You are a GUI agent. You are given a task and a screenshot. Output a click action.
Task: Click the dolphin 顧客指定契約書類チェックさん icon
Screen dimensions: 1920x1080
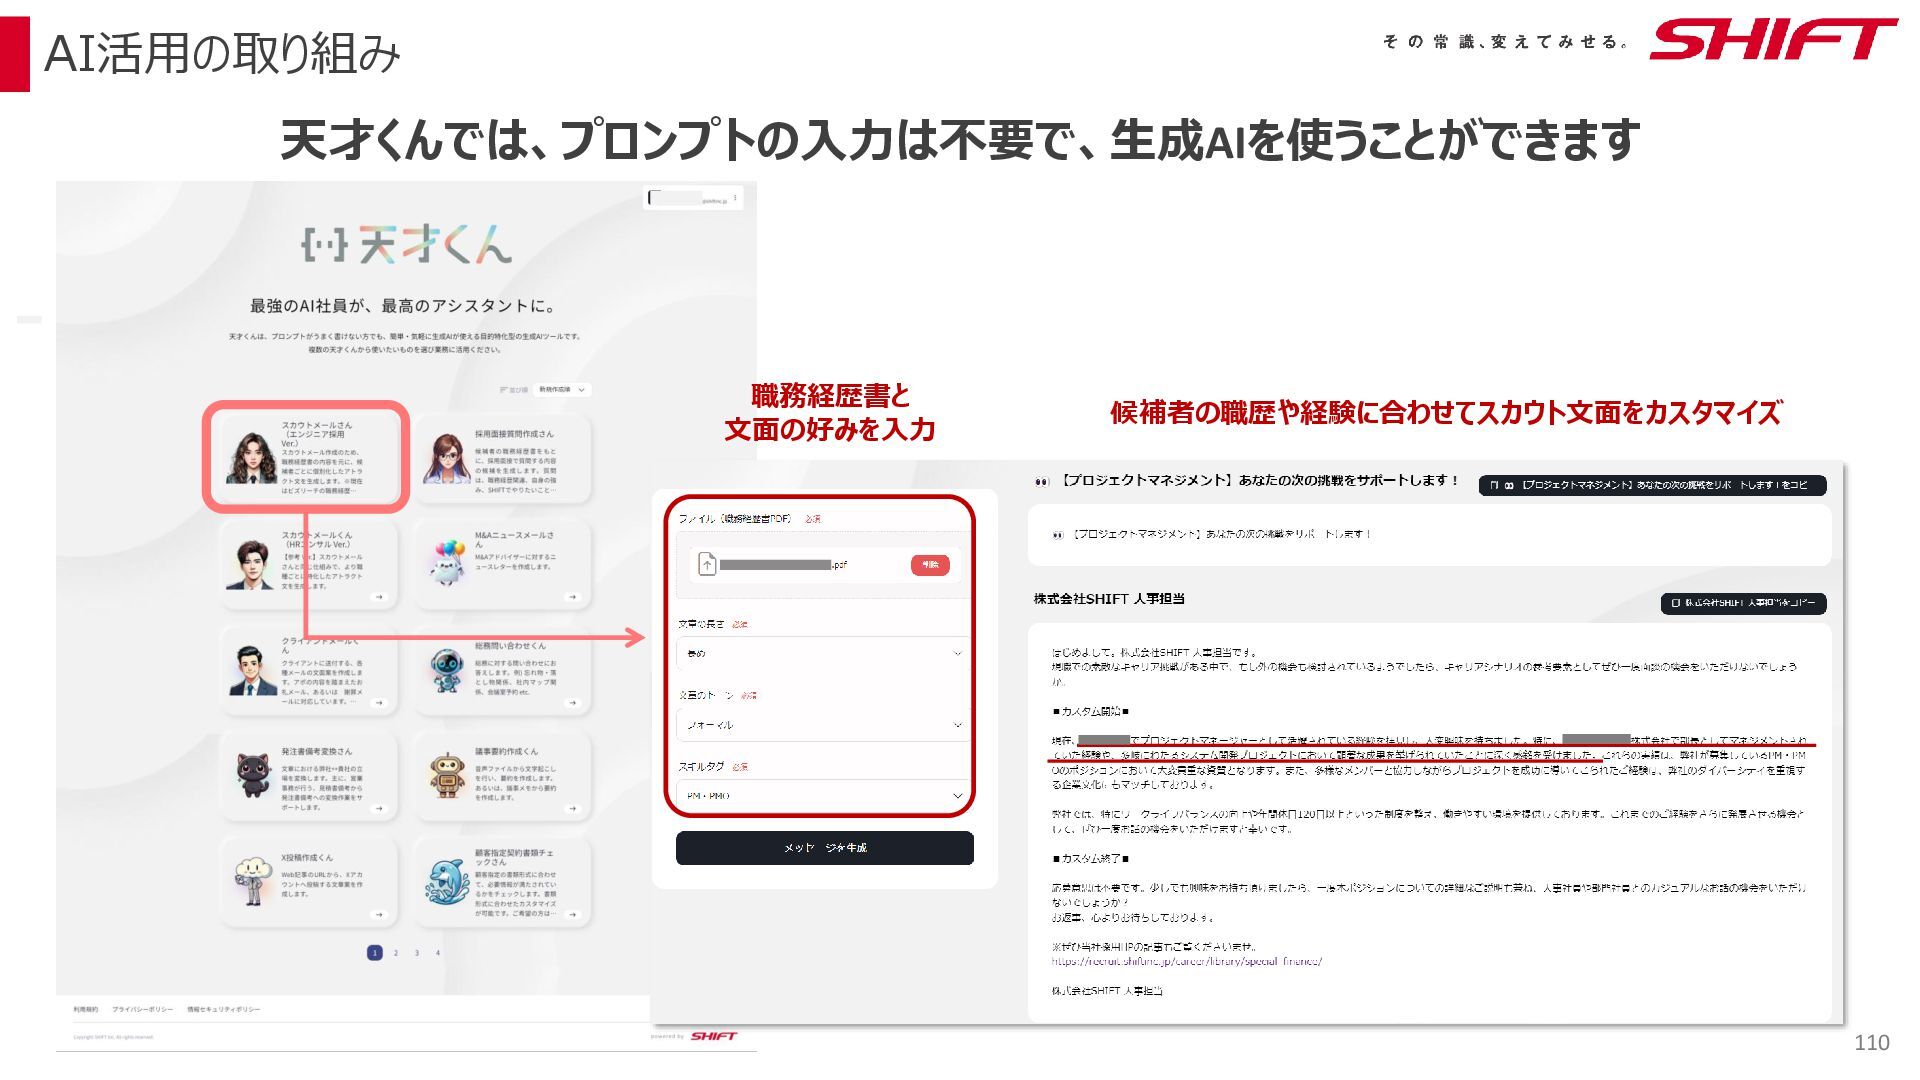[x=447, y=882]
